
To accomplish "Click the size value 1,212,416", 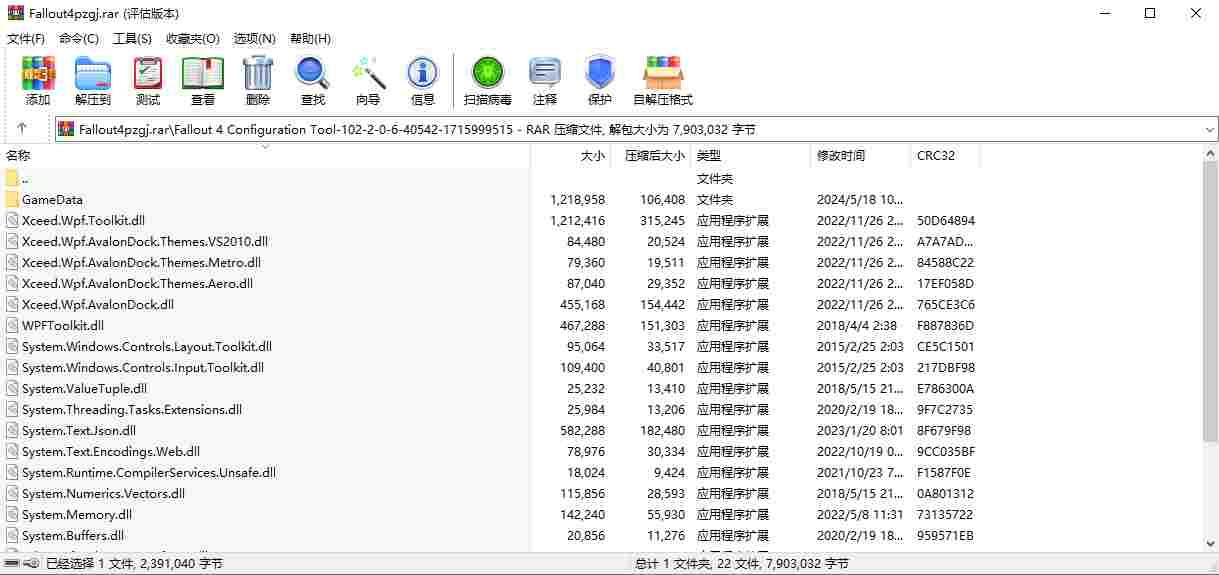I will coord(577,220).
